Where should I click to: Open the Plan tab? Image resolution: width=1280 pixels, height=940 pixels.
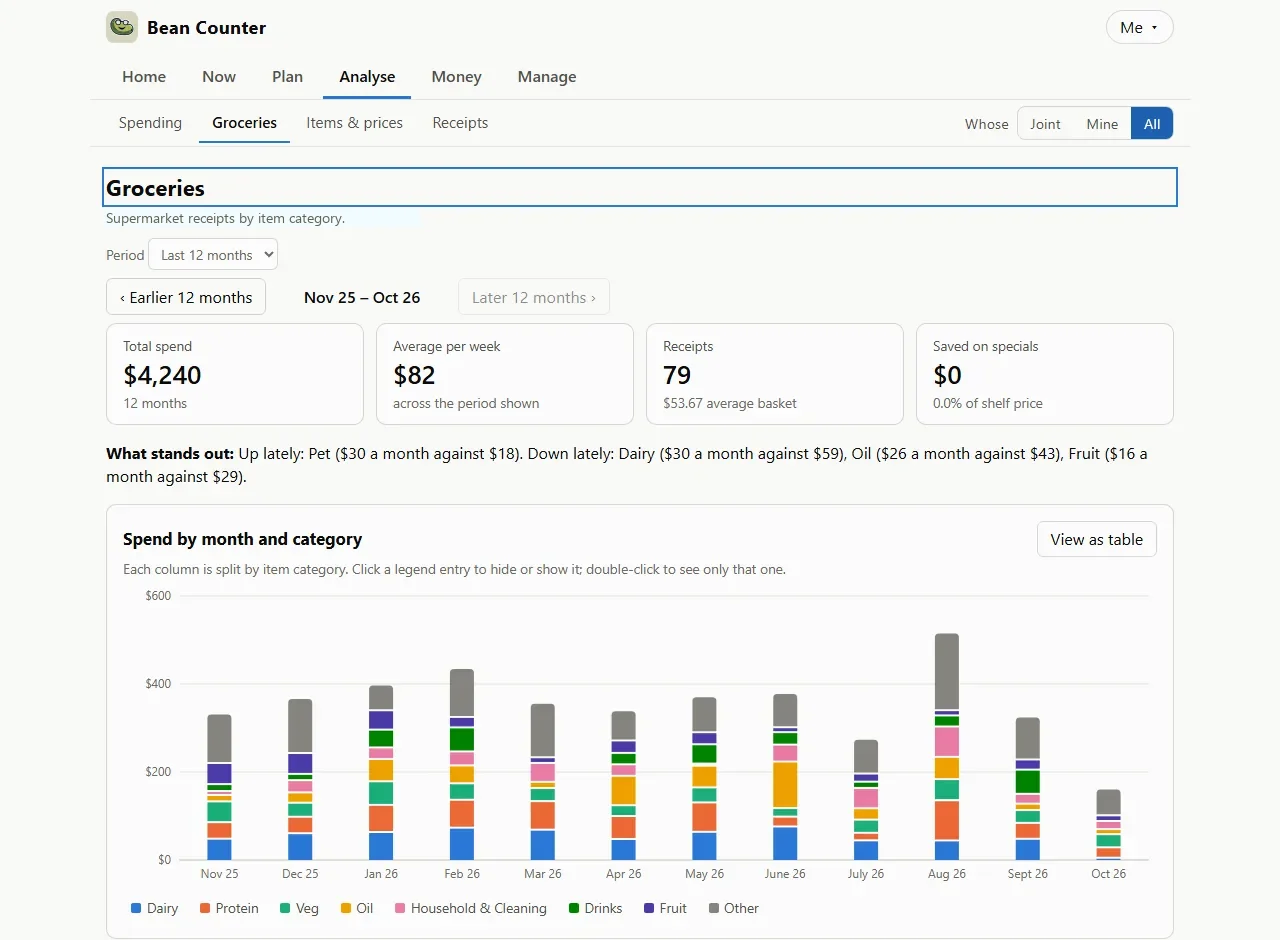287,77
